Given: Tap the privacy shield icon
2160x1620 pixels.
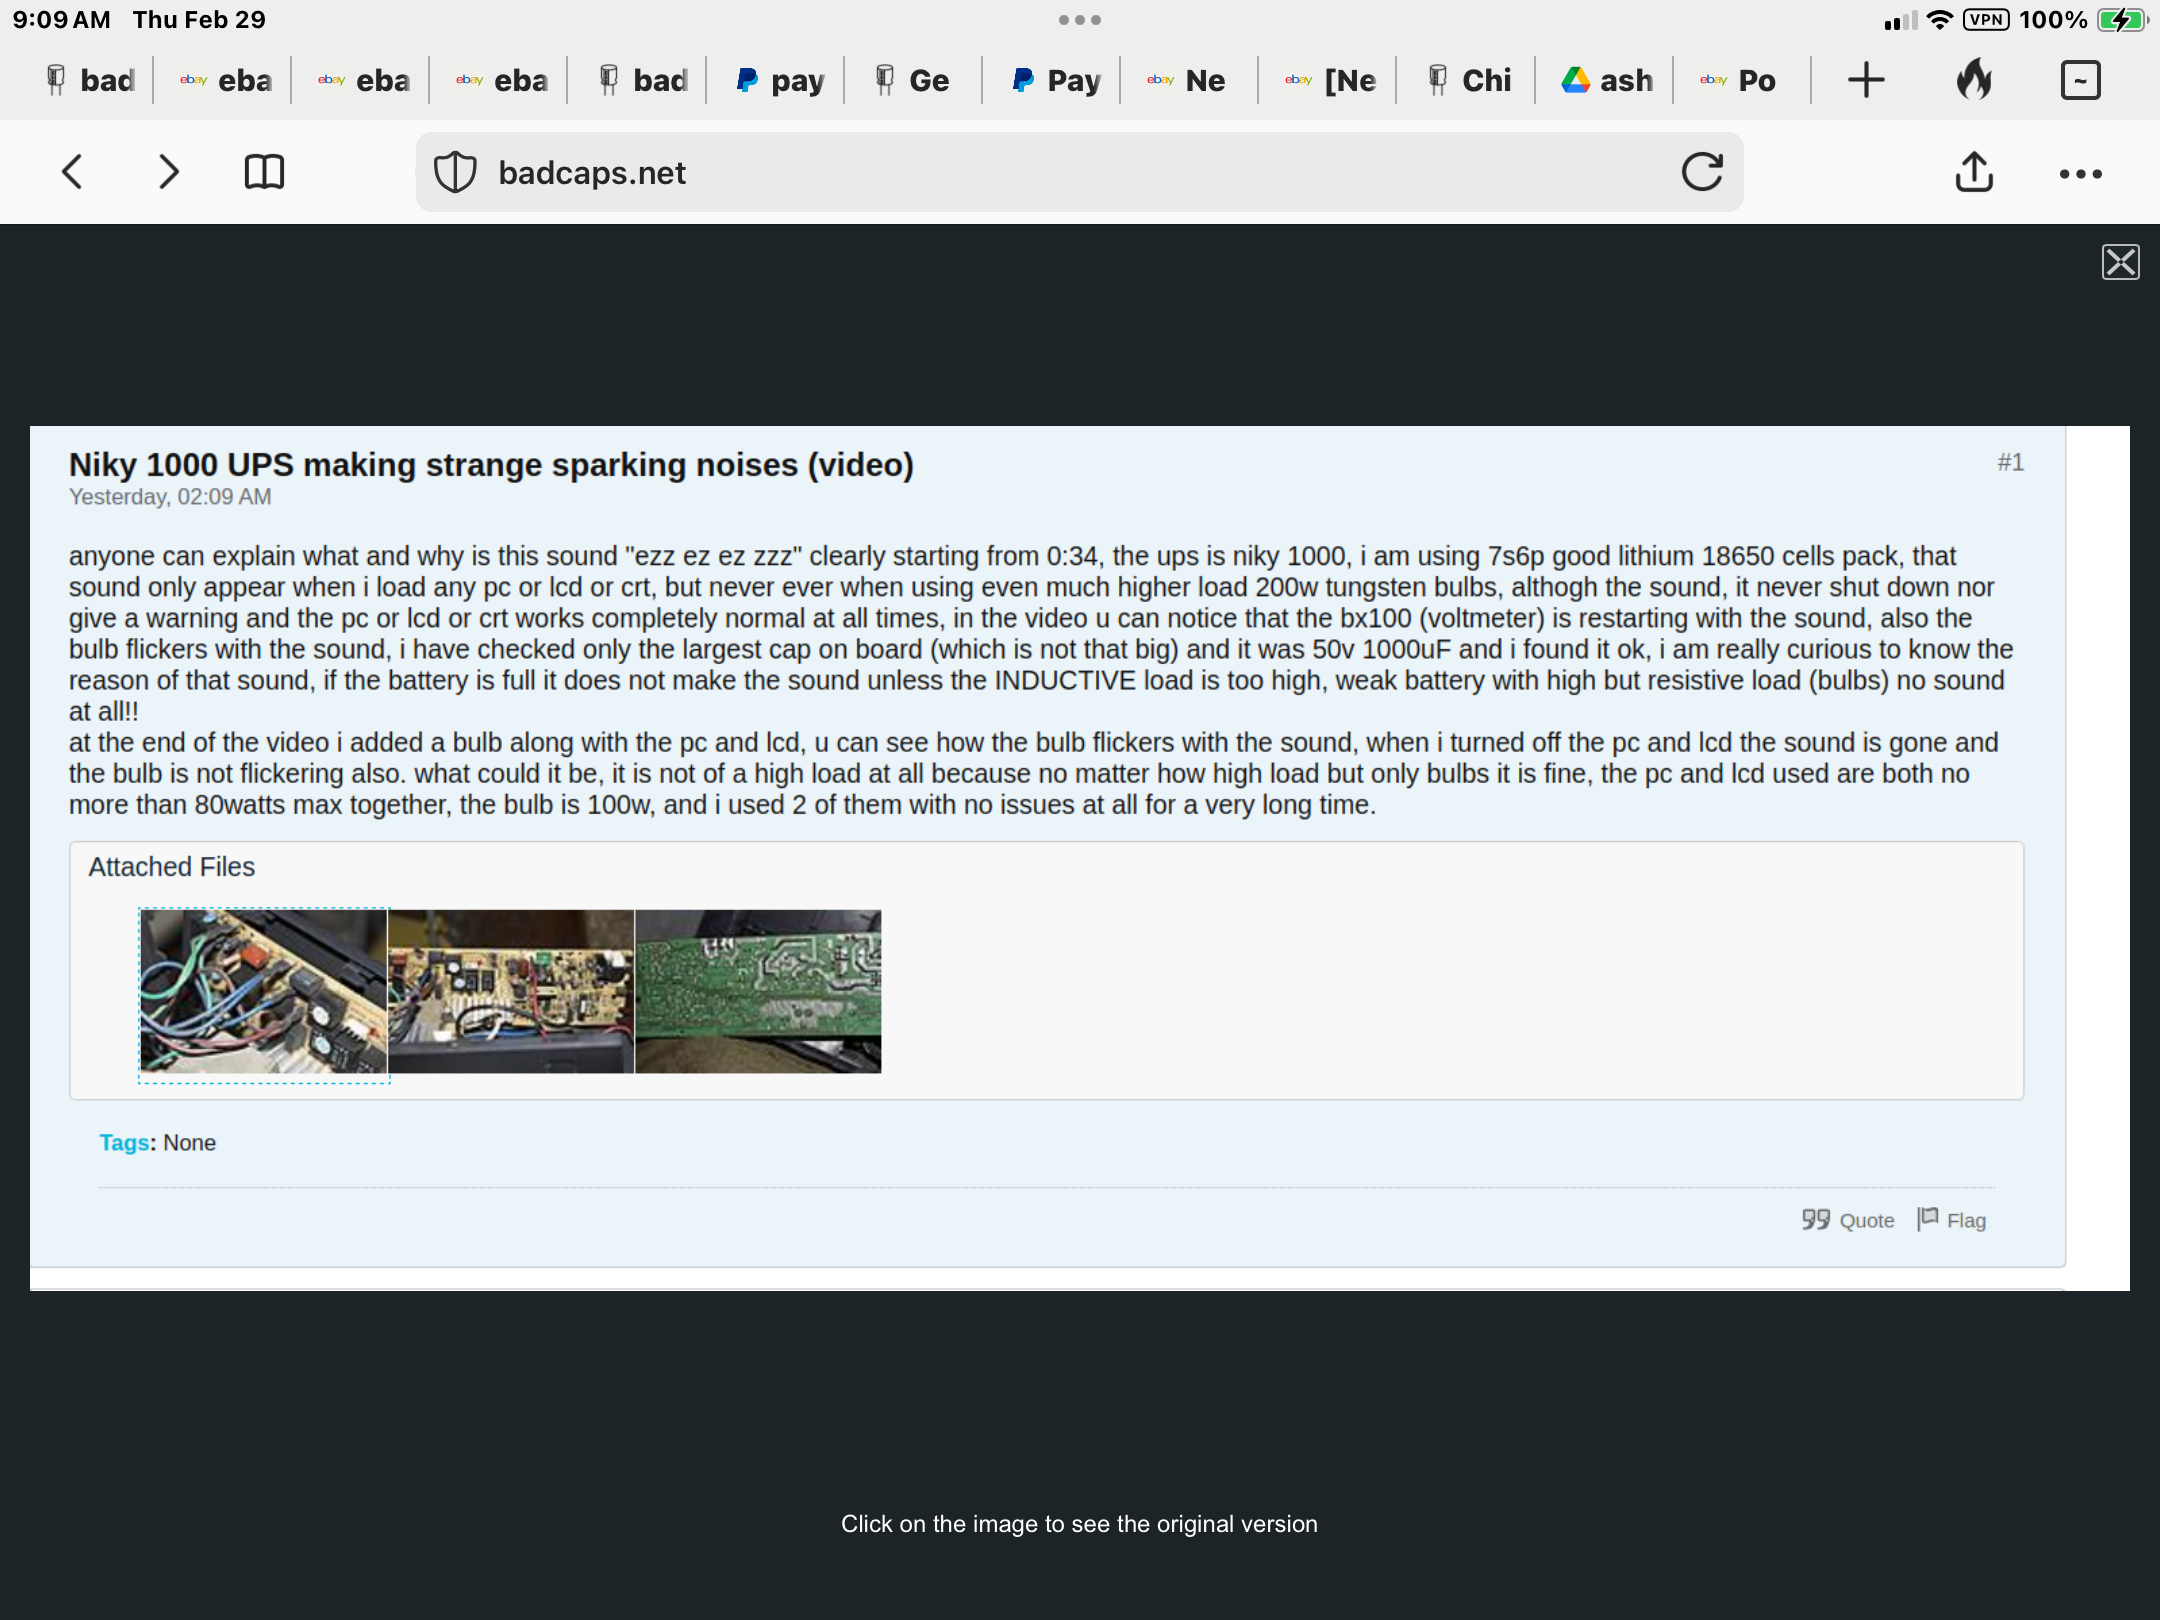Looking at the screenshot, I should (x=455, y=172).
